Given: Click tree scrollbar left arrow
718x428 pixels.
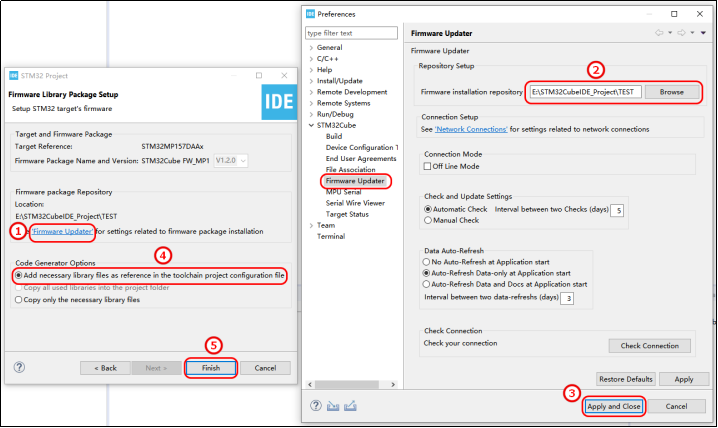Looking at the screenshot, I should point(310,385).
